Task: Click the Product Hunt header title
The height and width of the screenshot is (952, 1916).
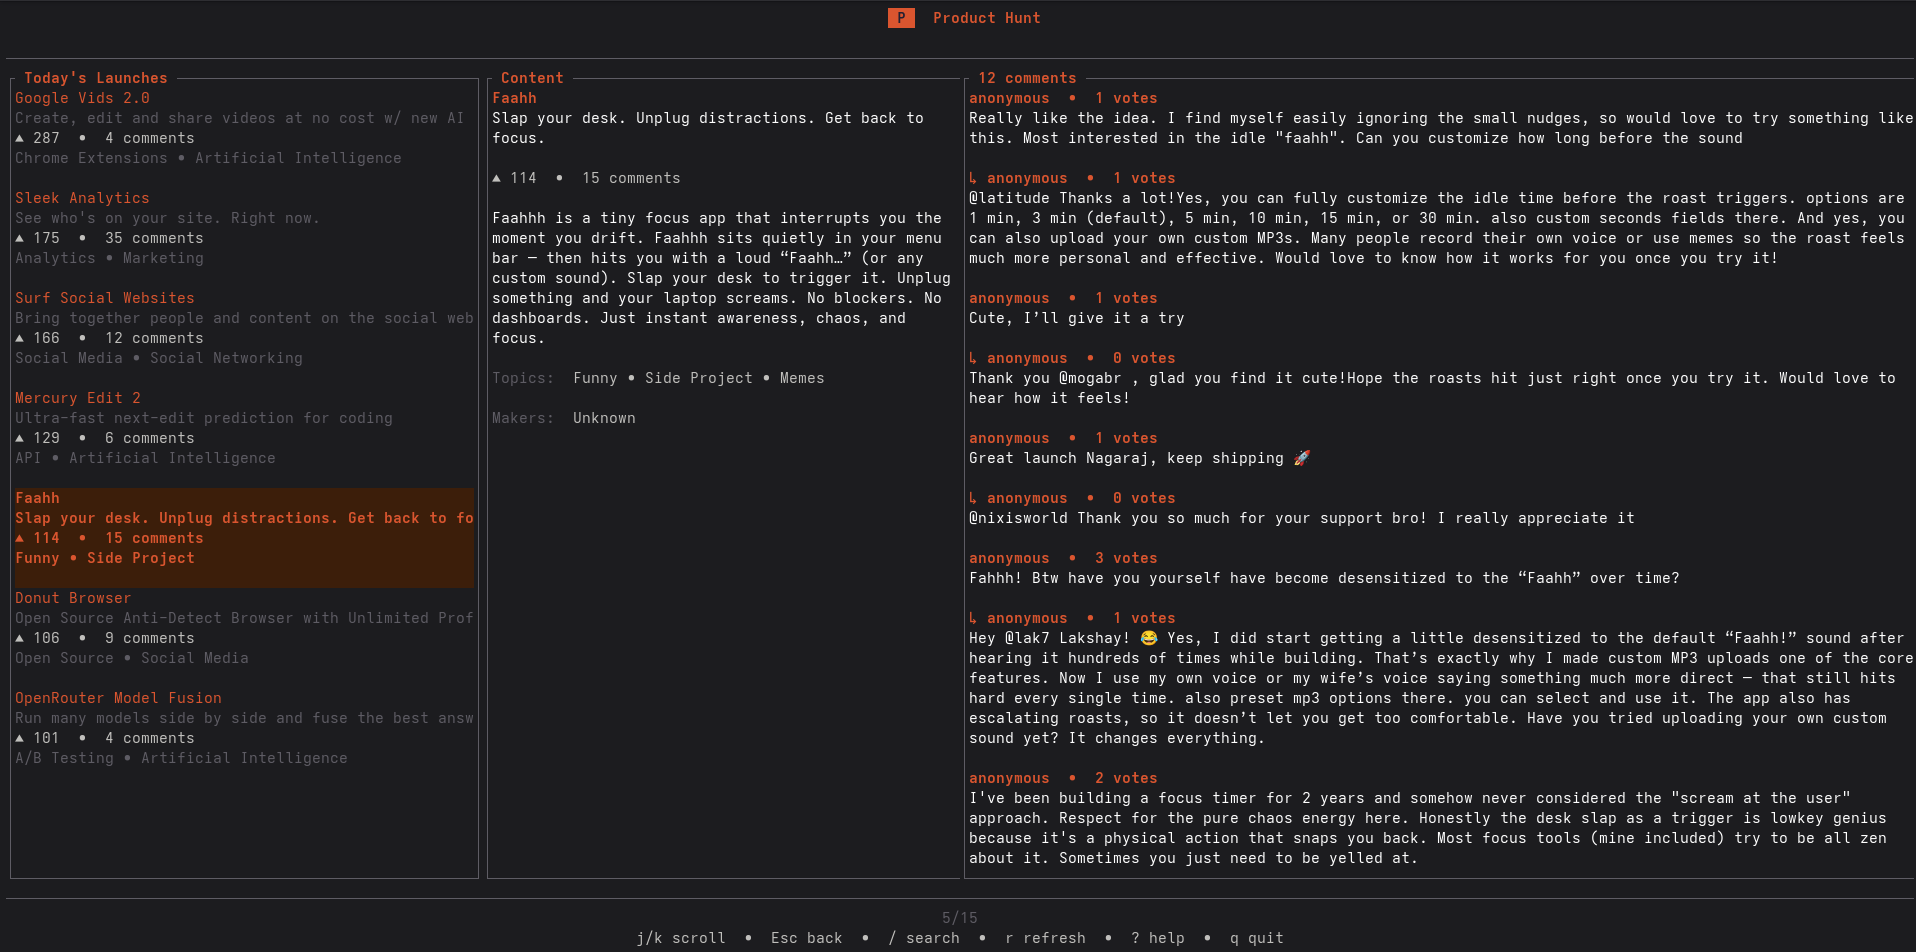Action: 987,18
